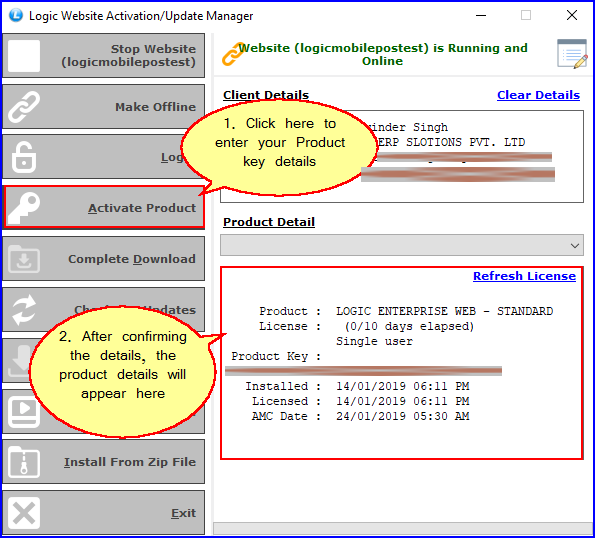The height and width of the screenshot is (538, 595).
Task: Click the '(0/10 days elapsed)' license text
Action: pyautogui.click(x=409, y=326)
